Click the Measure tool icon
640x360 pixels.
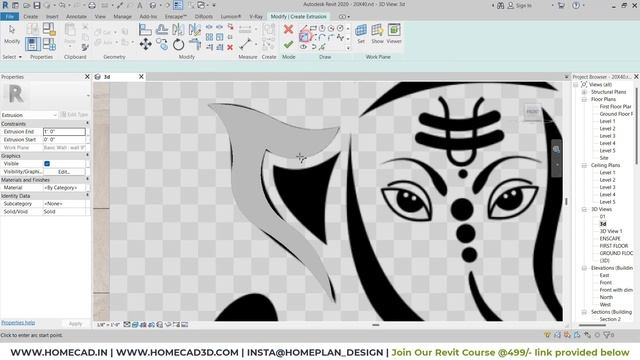pyautogui.click(x=245, y=44)
